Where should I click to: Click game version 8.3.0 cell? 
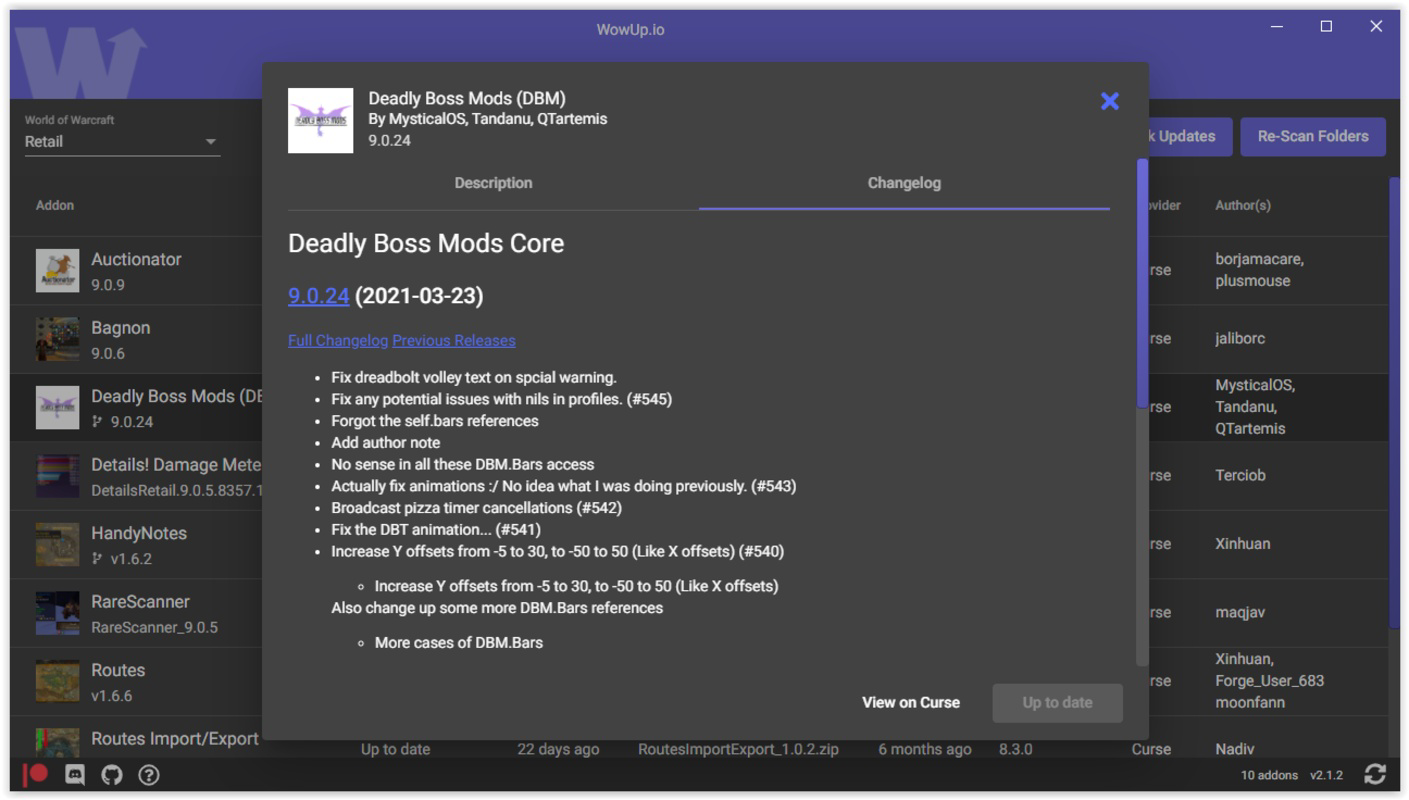[1015, 749]
